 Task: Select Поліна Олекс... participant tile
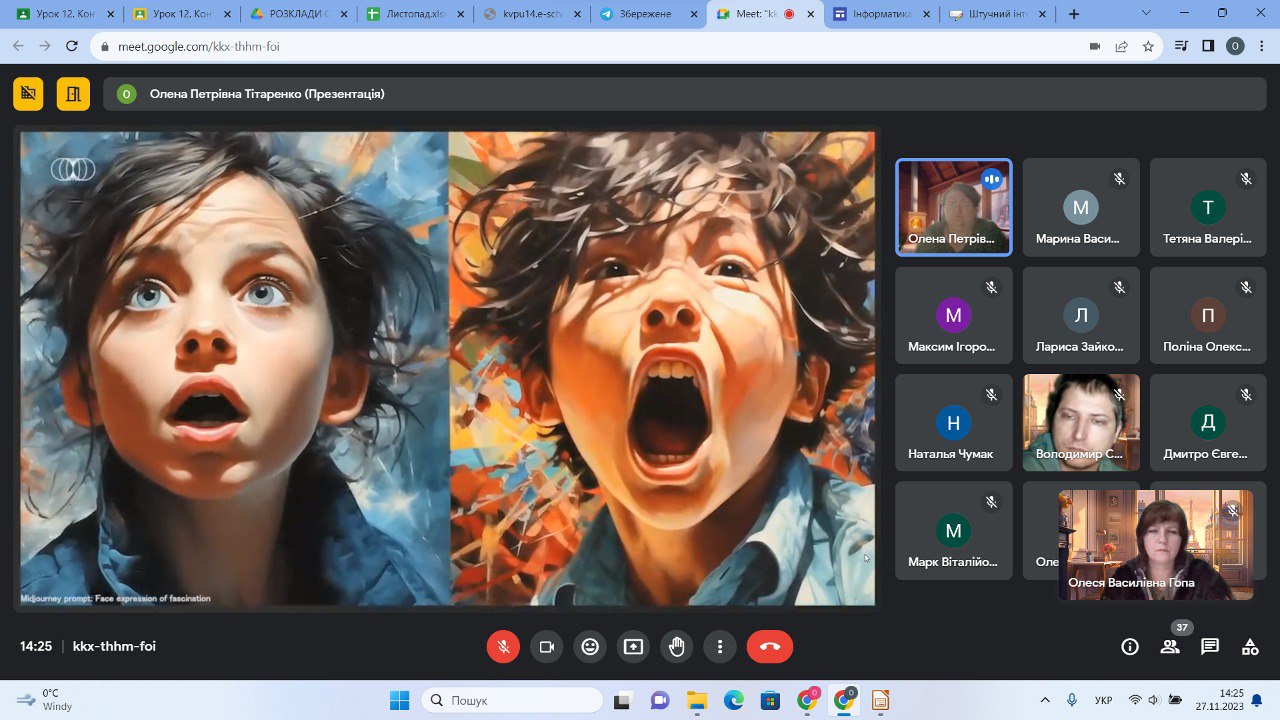click(x=1208, y=315)
